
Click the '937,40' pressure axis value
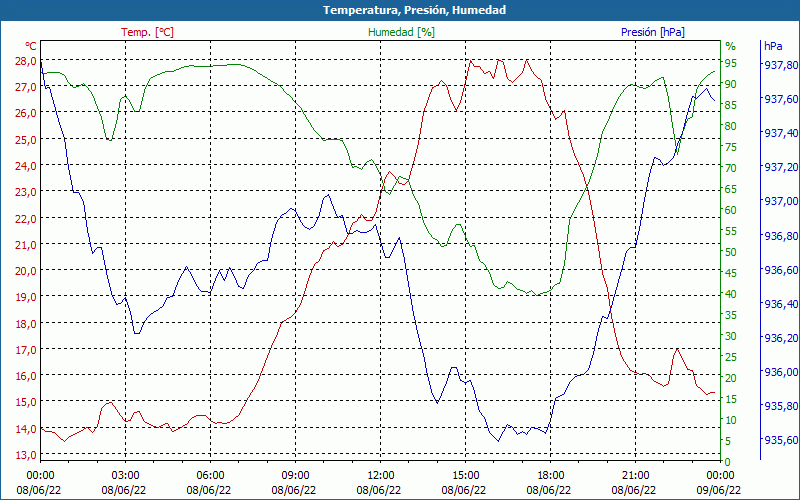tap(781, 133)
